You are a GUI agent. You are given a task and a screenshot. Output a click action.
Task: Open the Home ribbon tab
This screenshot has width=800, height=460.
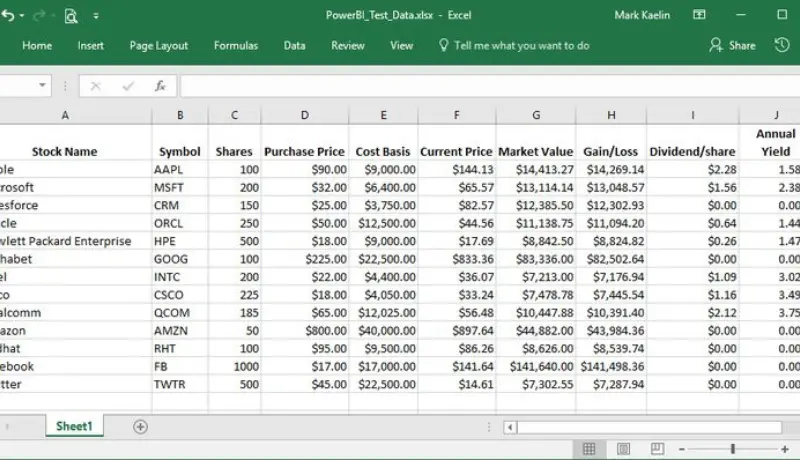37,45
